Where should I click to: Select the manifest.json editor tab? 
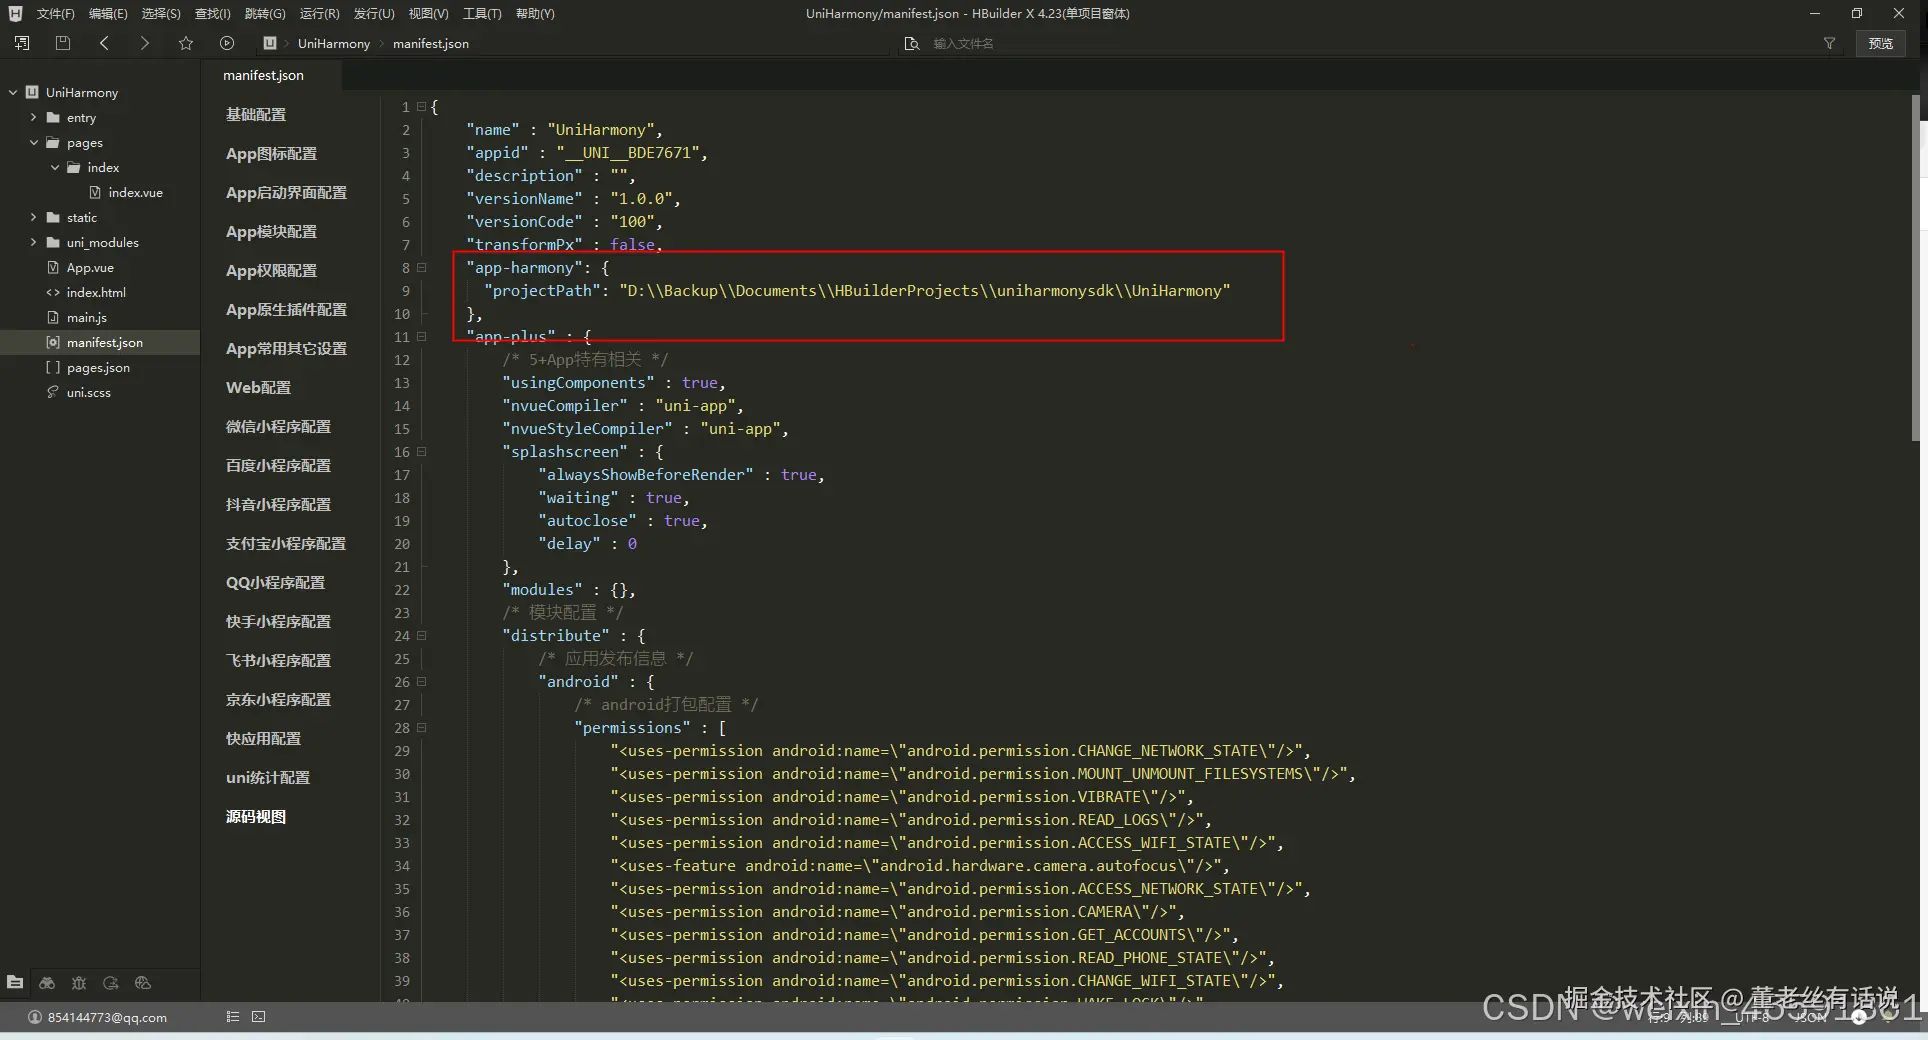point(264,75)
